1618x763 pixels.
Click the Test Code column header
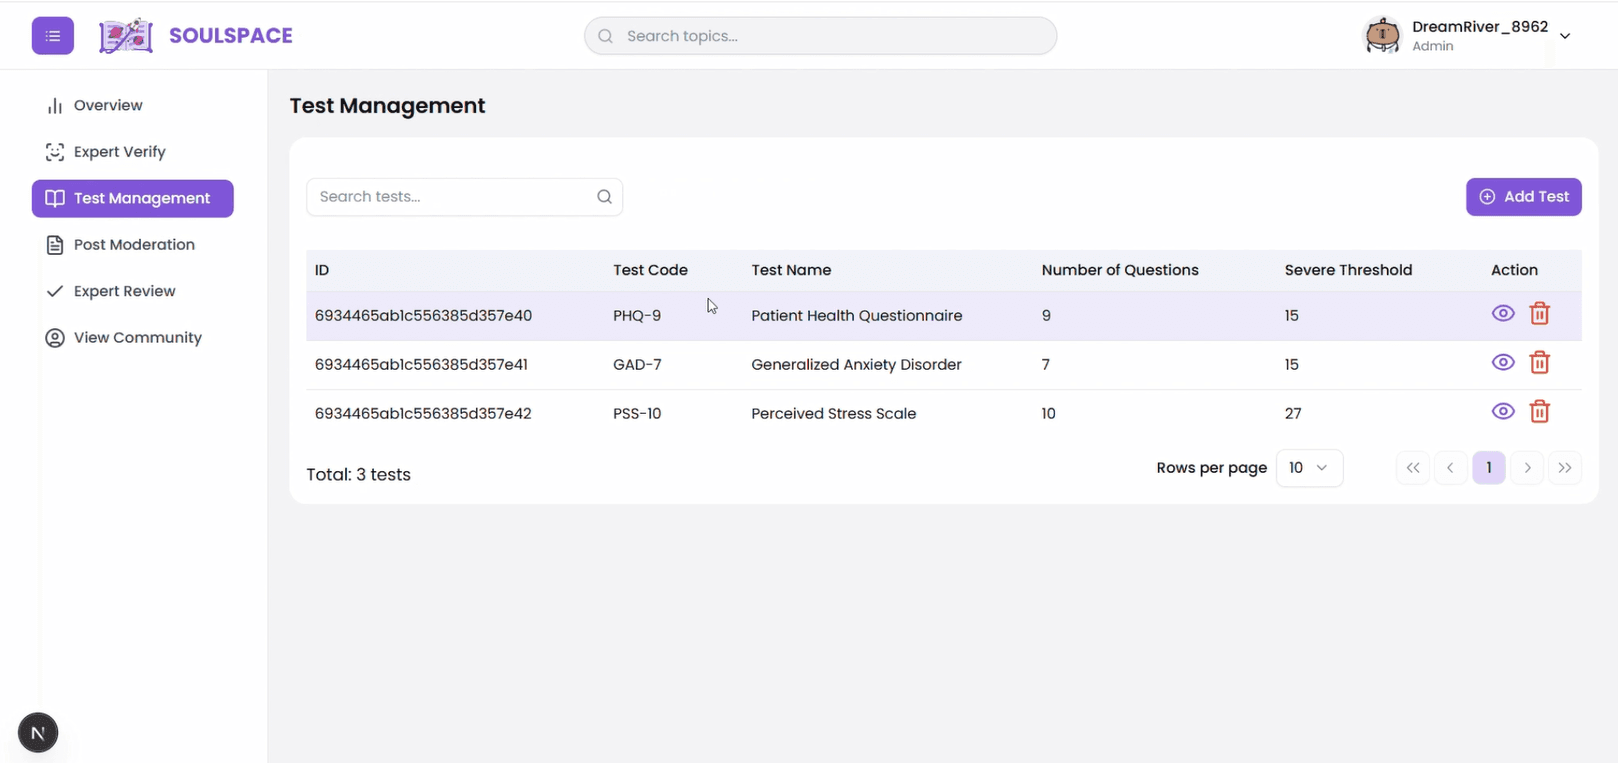[x=650, y=270]
